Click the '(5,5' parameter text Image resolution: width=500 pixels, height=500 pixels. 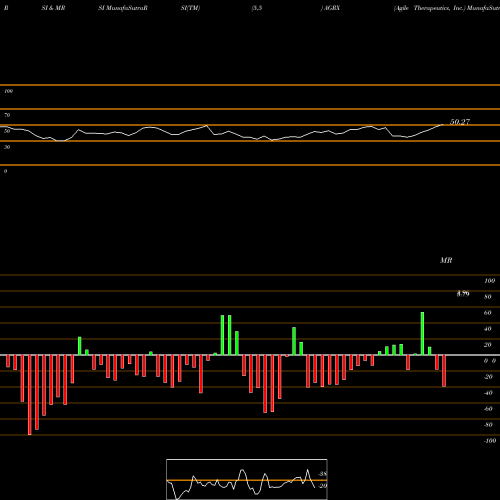pyautogui.click(x=257, y=8)
